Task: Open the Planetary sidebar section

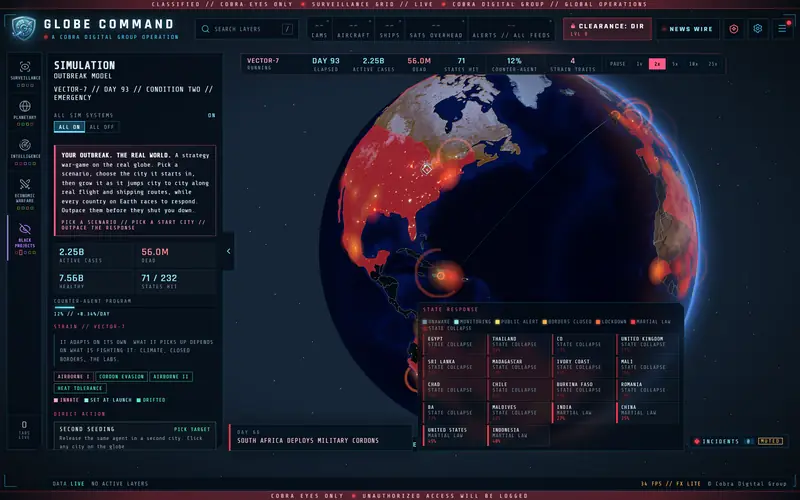Action: coord(25,111)
